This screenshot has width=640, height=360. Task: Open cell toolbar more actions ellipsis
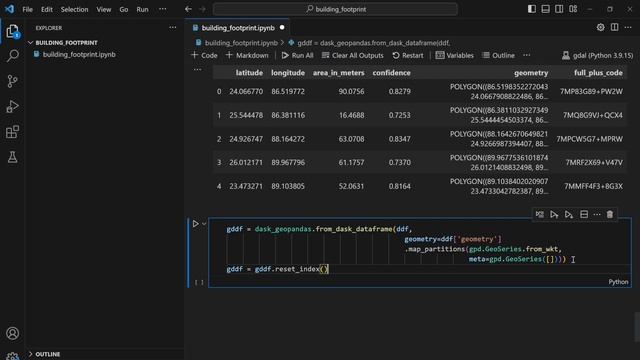click(x=597, y=214)
